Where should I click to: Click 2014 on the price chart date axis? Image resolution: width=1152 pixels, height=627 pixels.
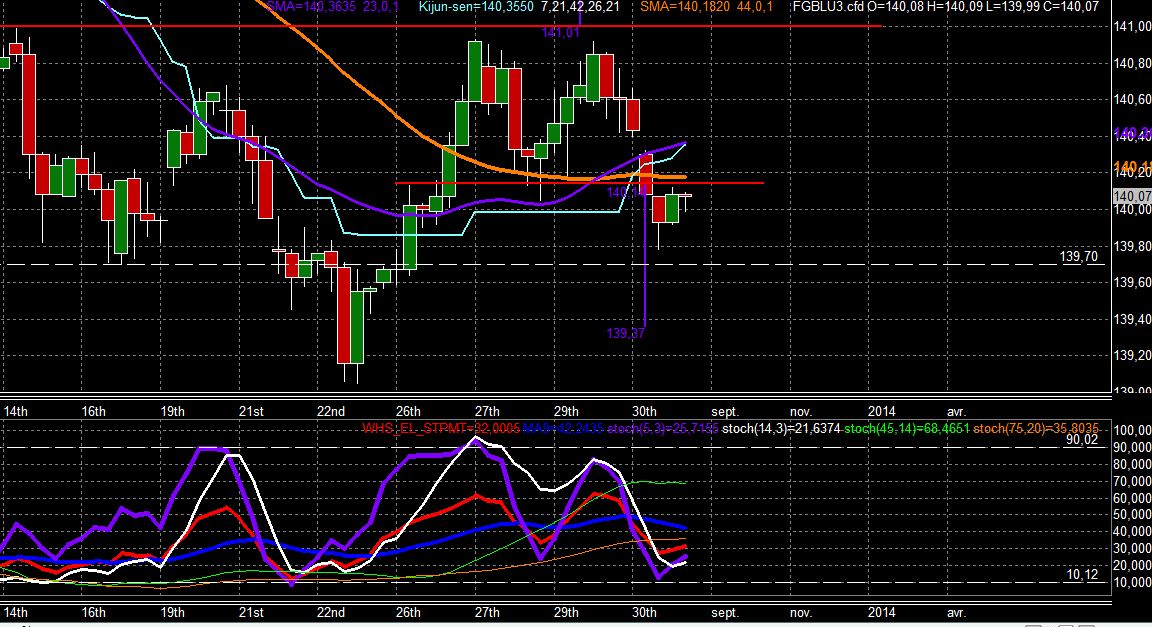point(882,412)
